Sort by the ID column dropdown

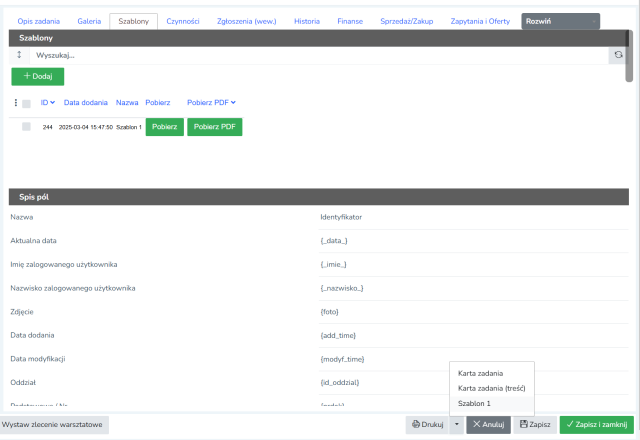click(x=47, y=102)
